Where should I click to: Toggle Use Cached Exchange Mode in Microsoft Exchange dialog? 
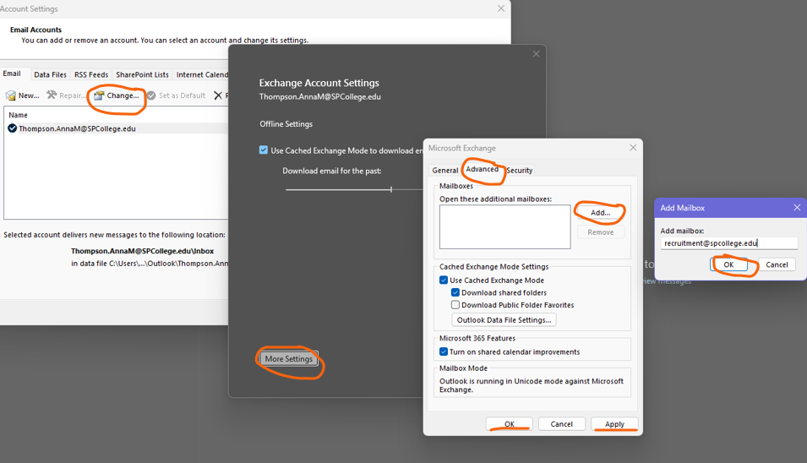(x=444, y=280)
